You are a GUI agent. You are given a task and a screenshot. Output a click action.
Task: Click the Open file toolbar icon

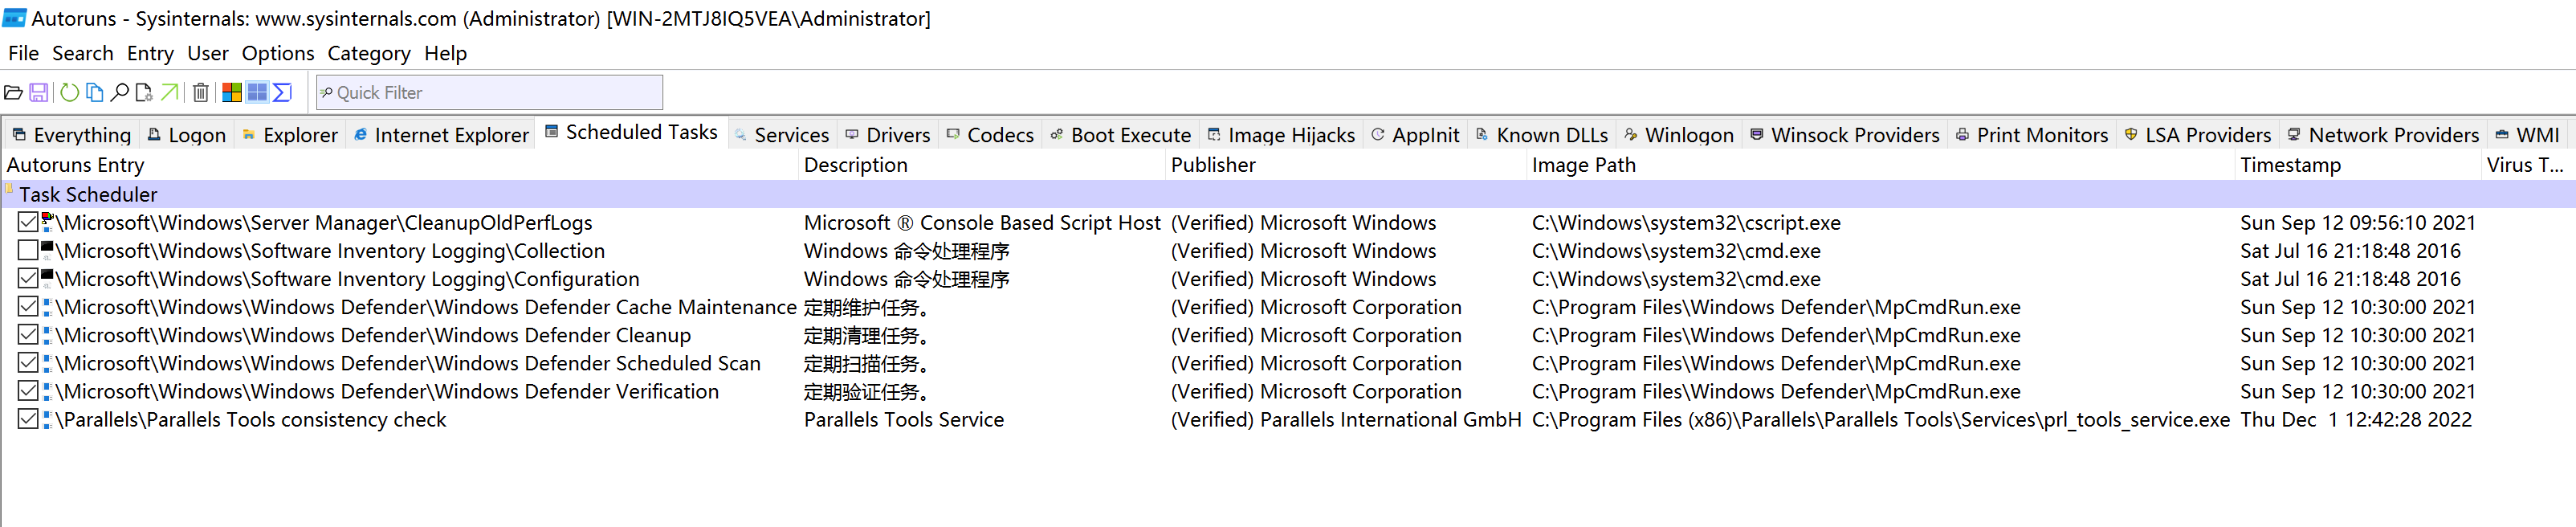[x=14, y=93]
